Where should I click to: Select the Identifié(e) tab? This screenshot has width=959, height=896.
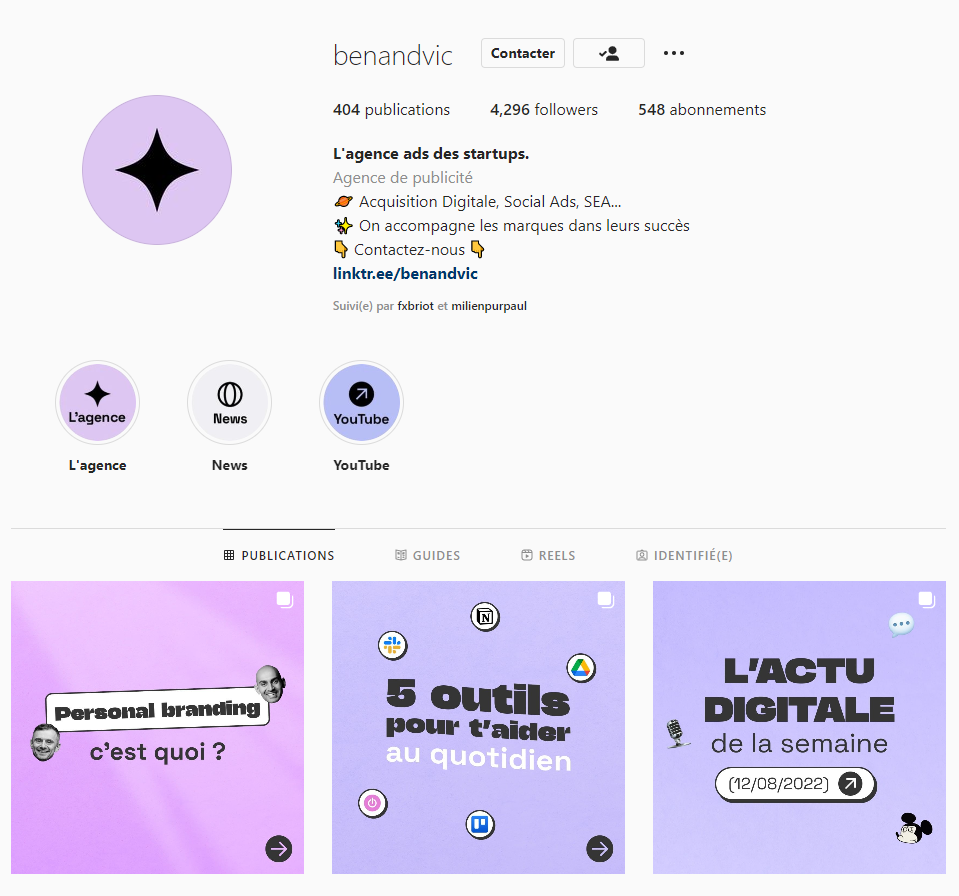point(684,555)
